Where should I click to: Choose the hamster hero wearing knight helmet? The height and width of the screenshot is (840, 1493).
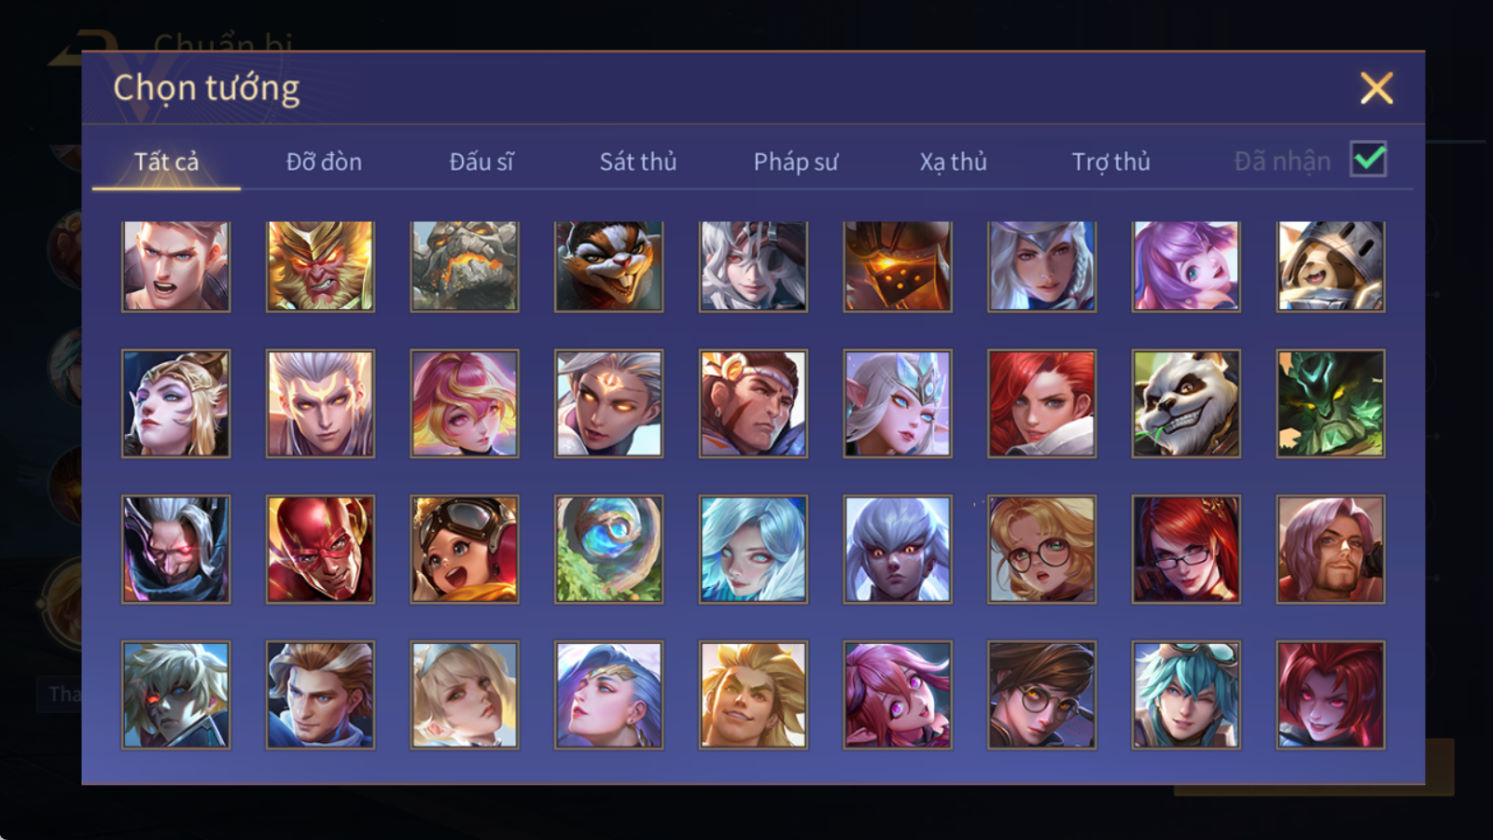pos(1330,266)
